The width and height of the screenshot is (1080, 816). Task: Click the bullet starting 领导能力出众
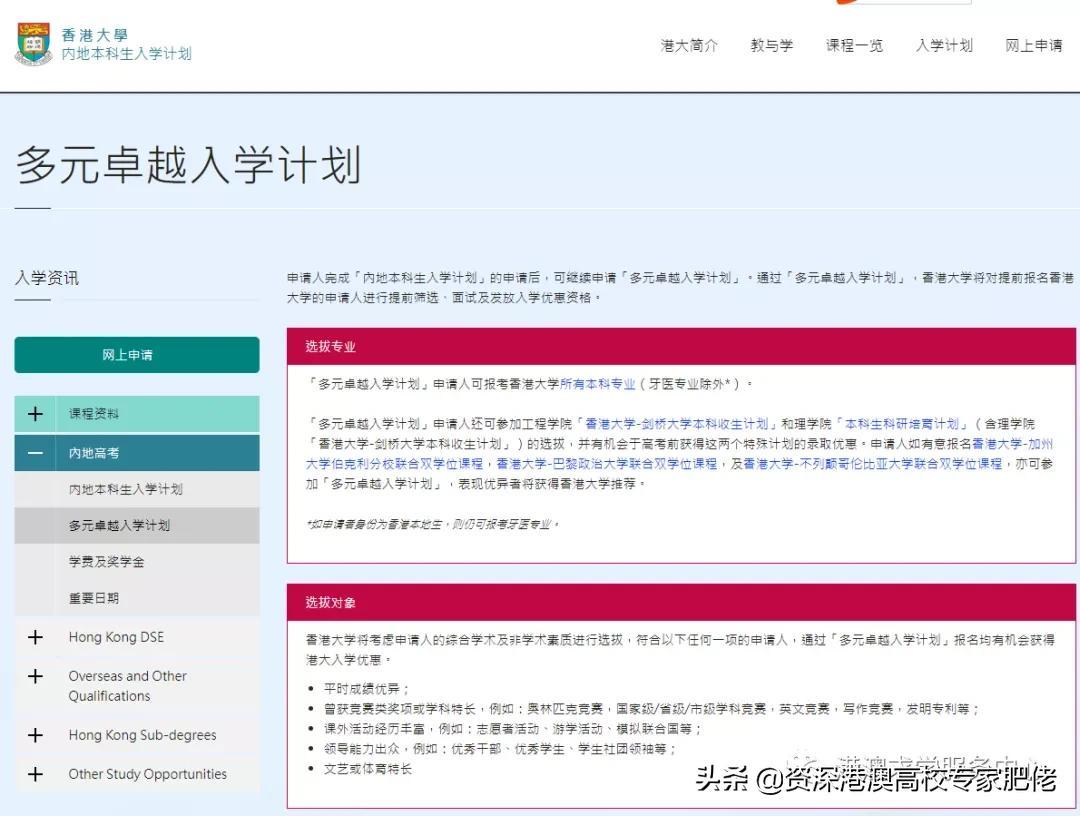click(500, 749)
